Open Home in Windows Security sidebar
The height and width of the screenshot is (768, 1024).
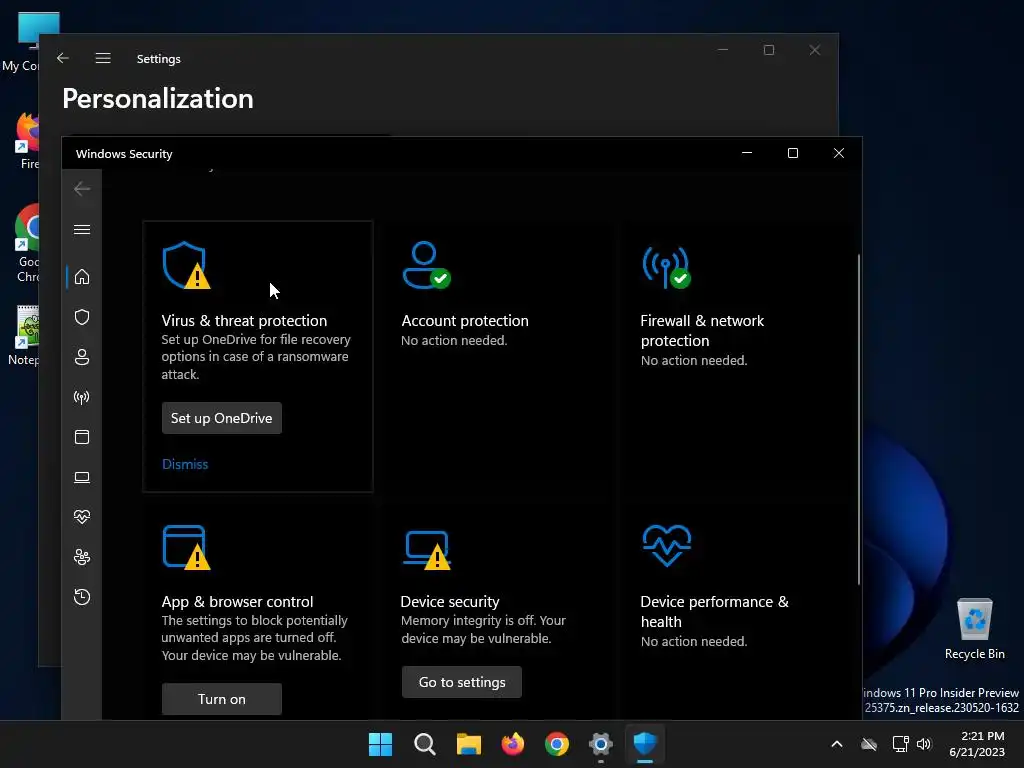click(x=82, y=277)
